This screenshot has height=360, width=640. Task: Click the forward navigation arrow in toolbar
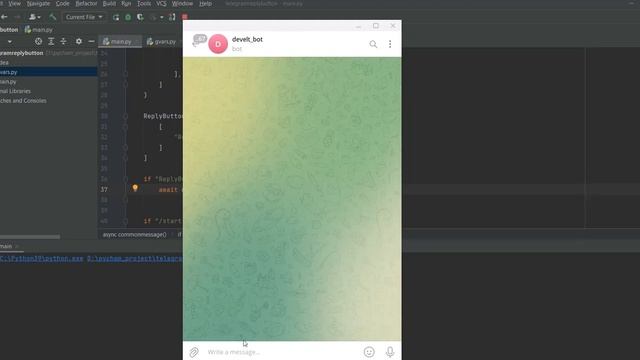click(17, 17)
